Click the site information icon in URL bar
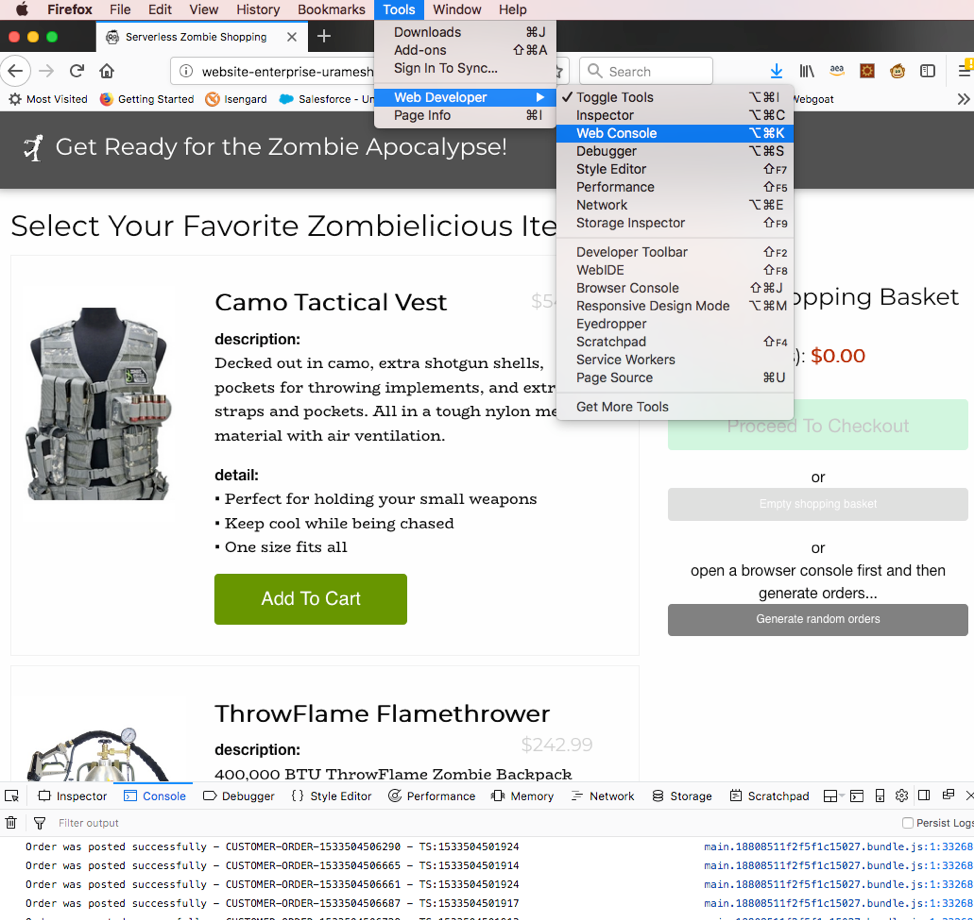Viewport: 974px width, 920px height. point(186,71)
